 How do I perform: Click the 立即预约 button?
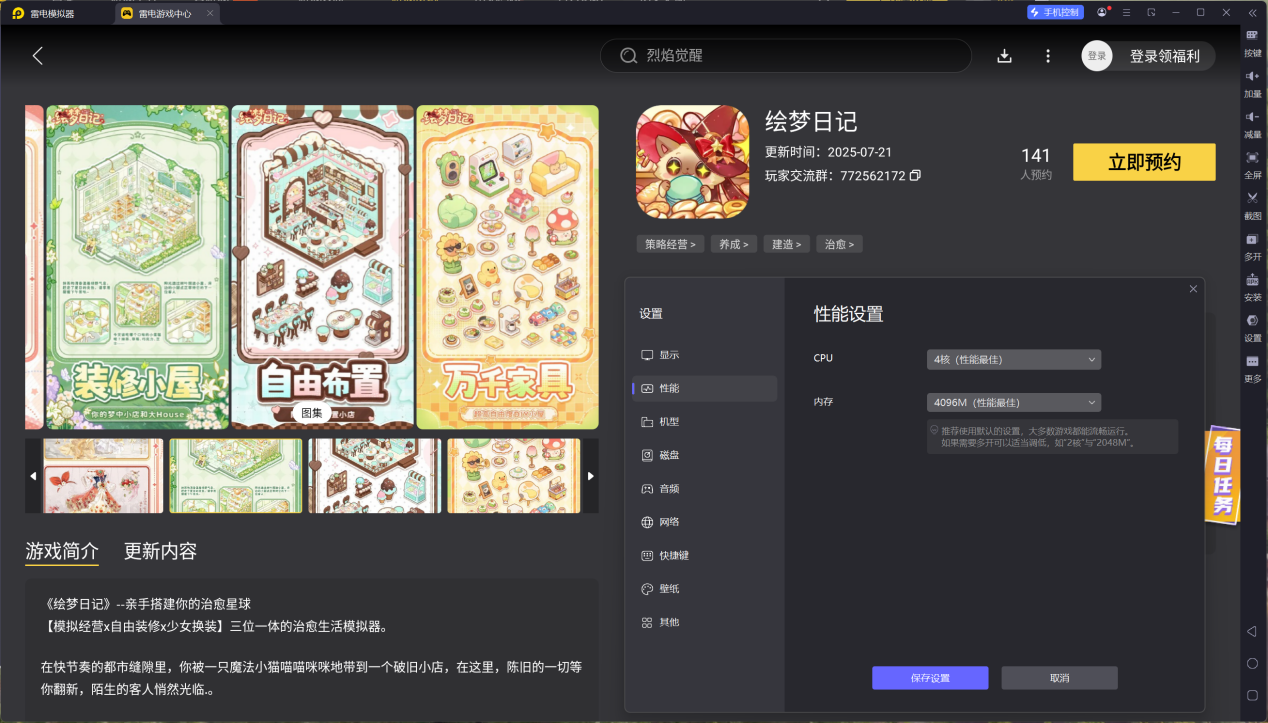point(1144,163)
